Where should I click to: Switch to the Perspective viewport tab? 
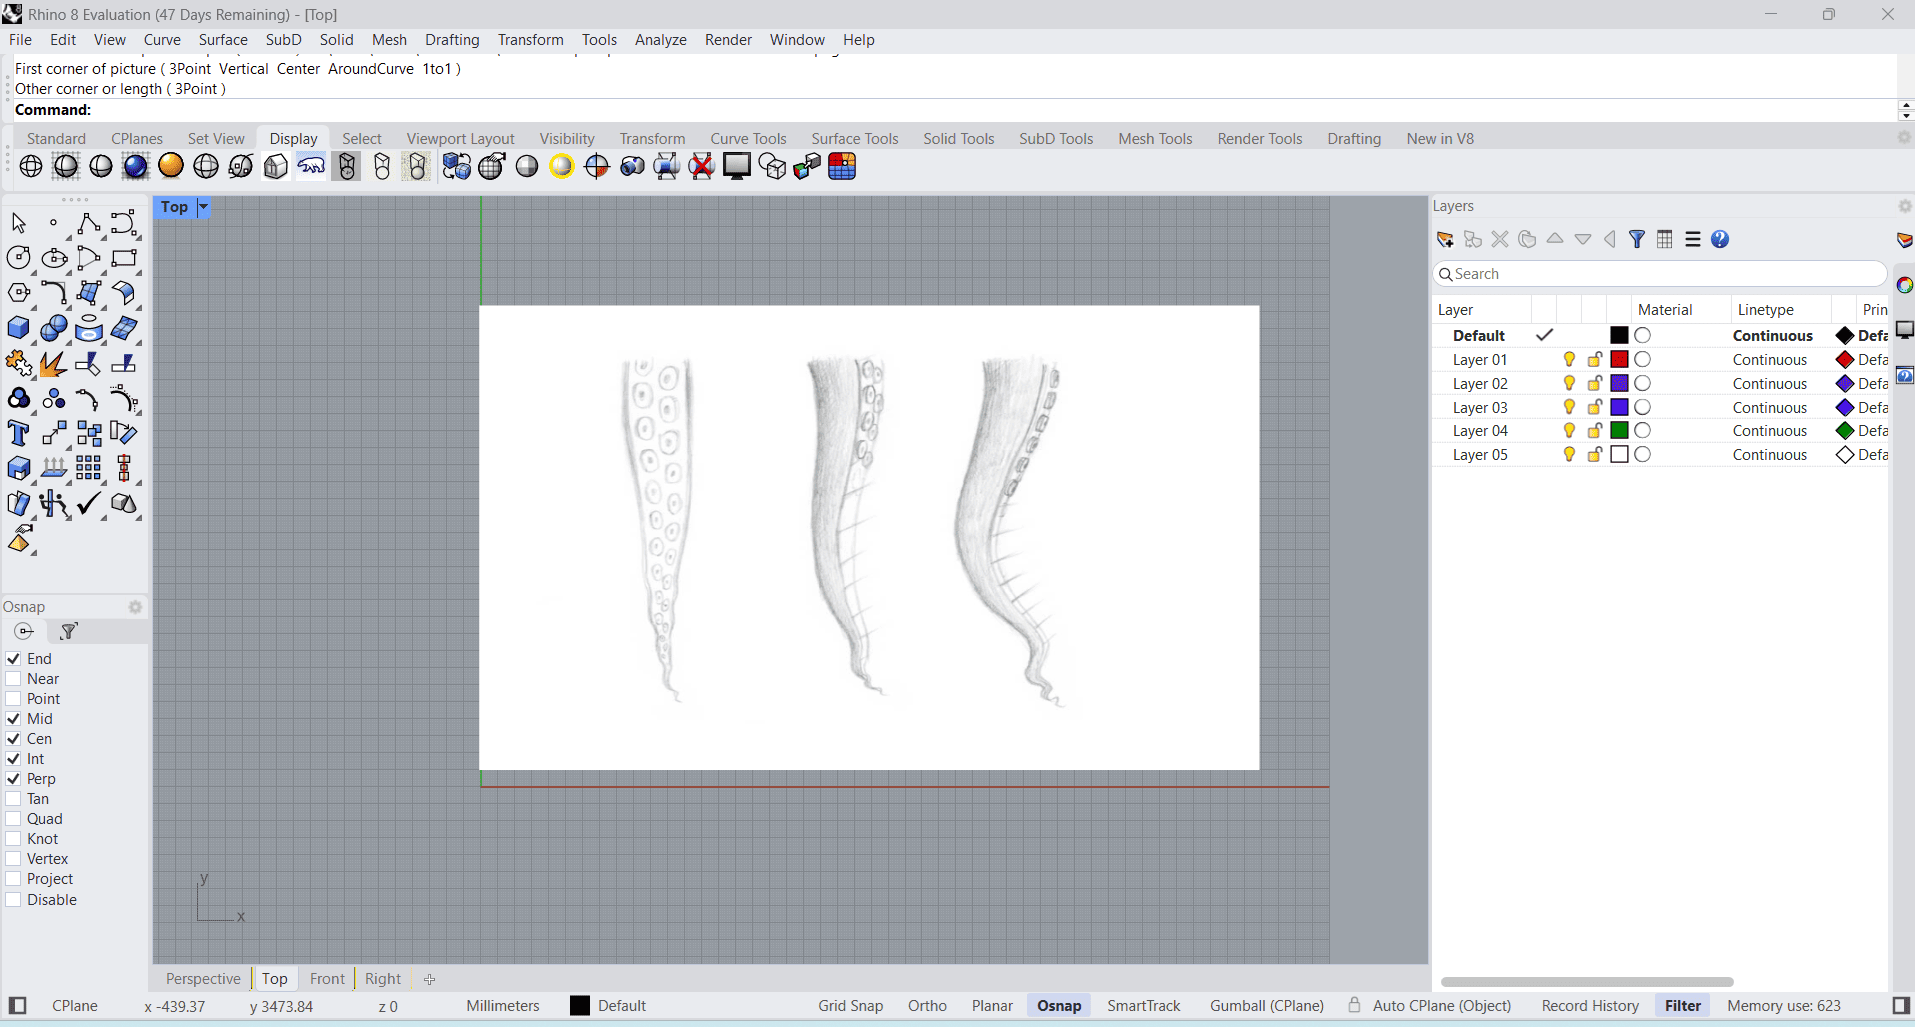(x=203, y=979)
